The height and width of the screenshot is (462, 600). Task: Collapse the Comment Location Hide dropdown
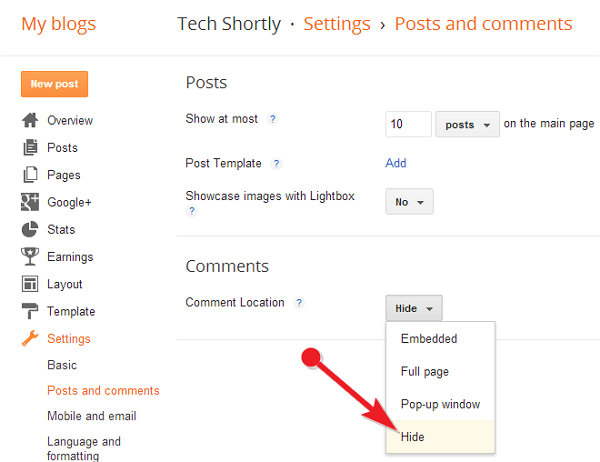pos(414,308)
